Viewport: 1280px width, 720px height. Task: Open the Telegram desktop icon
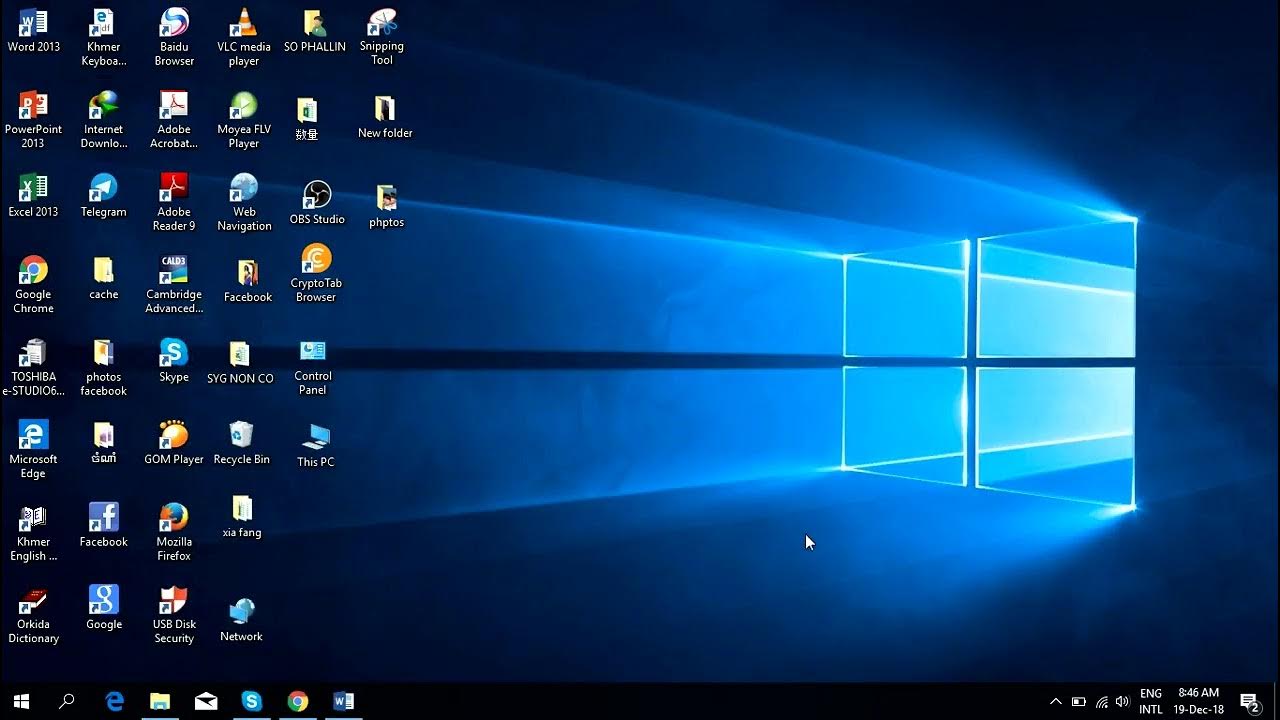coord(103,196)
